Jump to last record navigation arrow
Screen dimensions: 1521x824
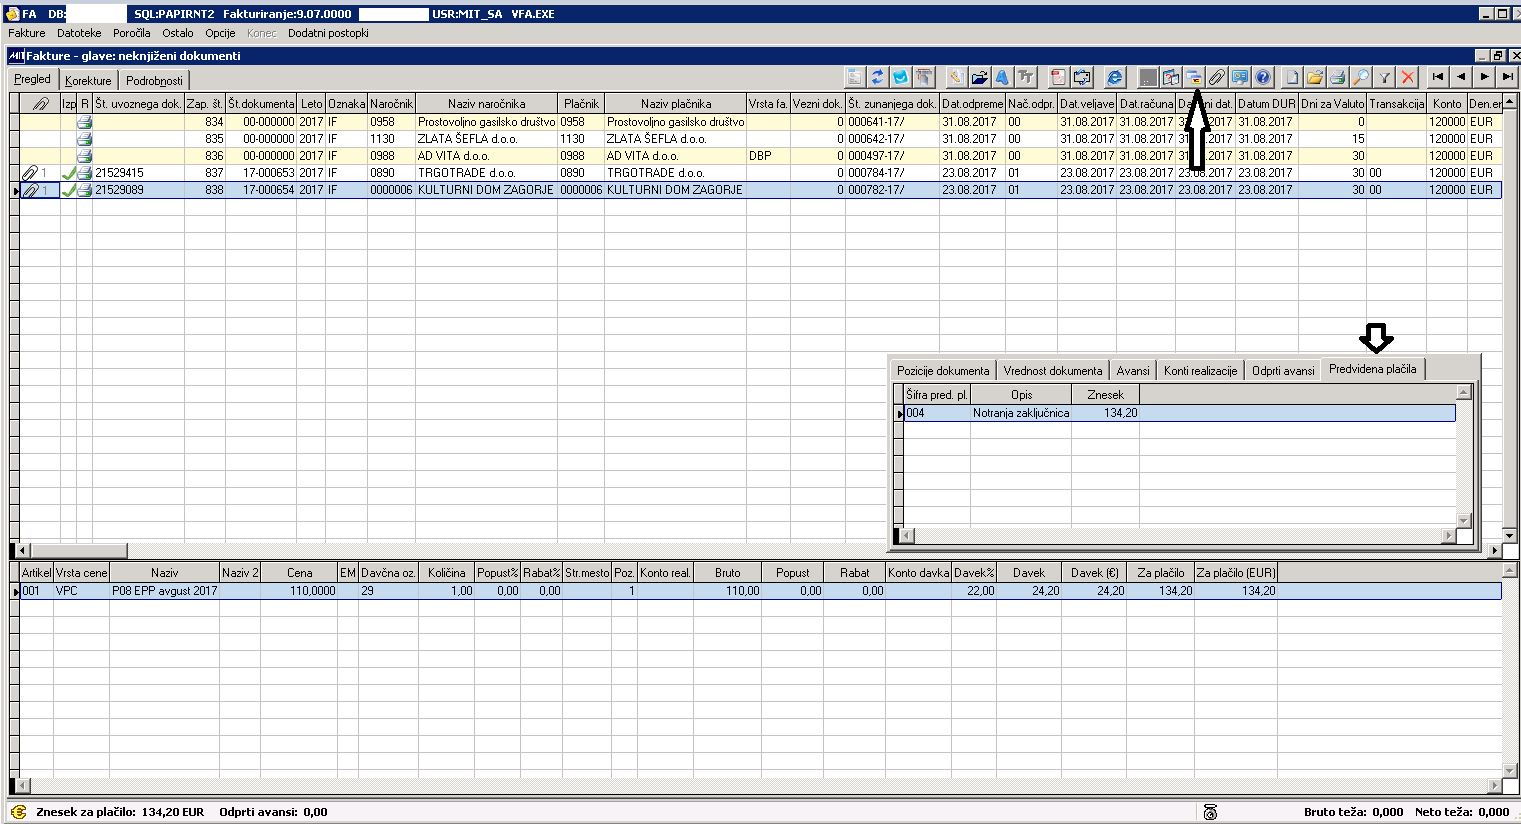(1507, 77)
